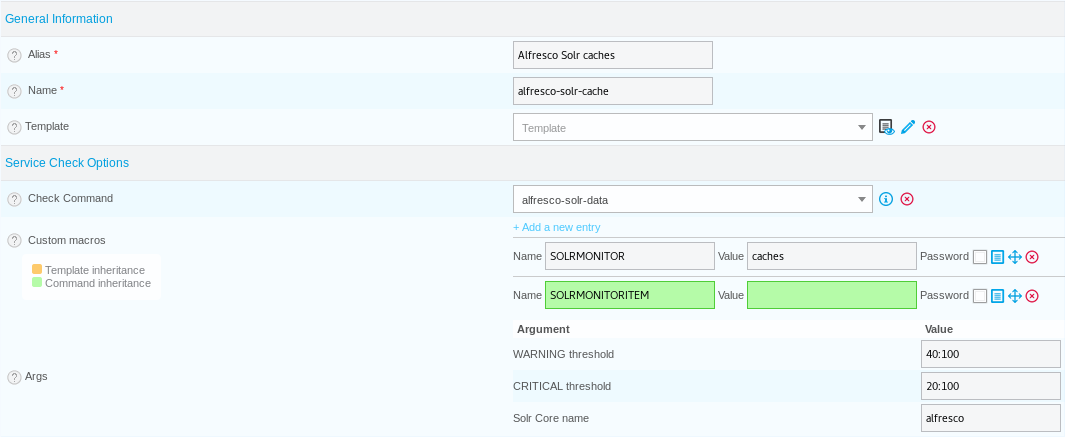Click the CRITICAL threshold label
This screenshot has height=437, width=1065.
(562, 386)
